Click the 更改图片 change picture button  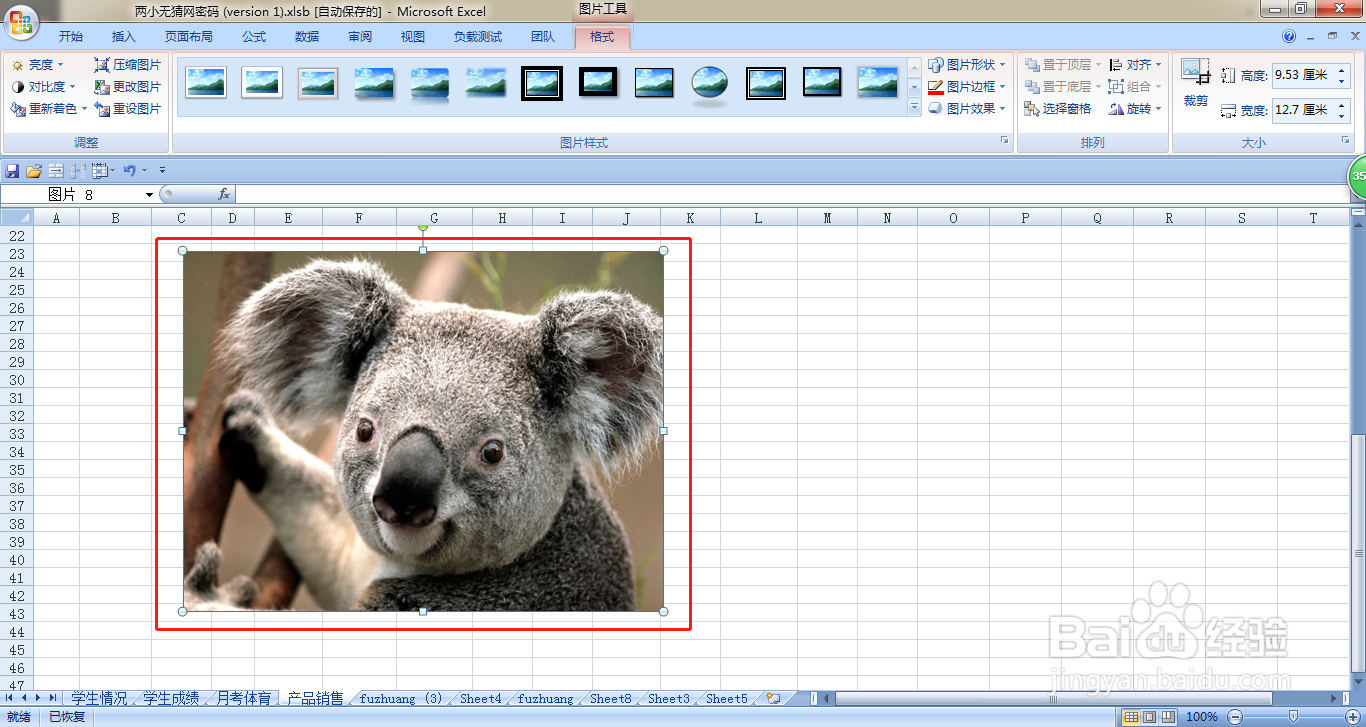[127, 86]
